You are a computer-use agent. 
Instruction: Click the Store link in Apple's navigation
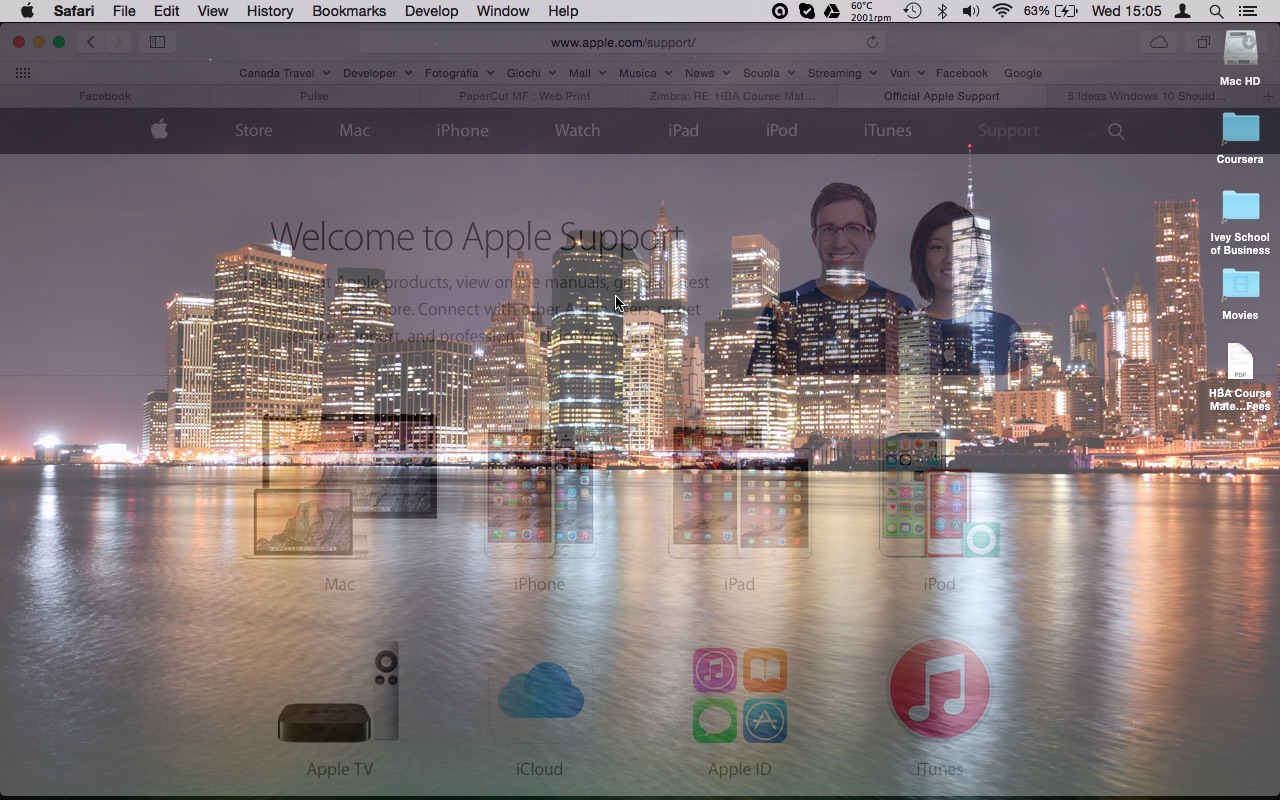[253, 130]
